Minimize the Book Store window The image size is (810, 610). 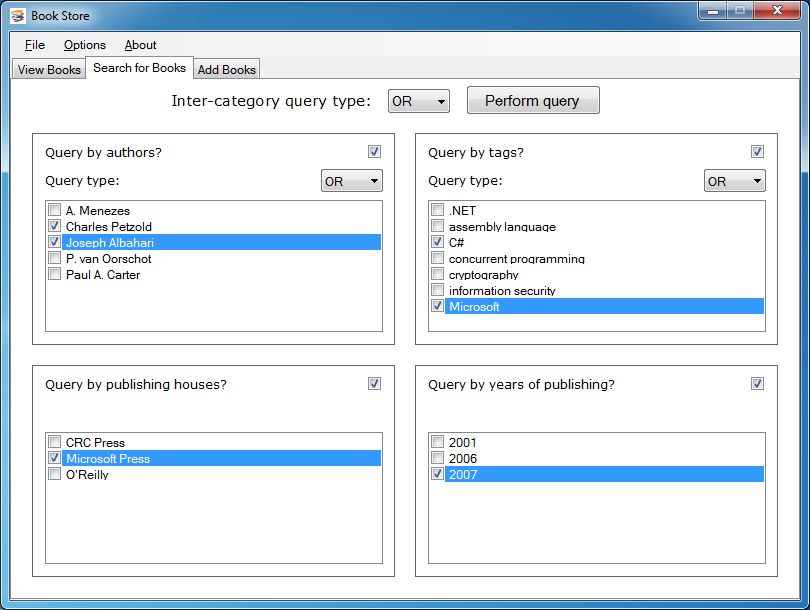tap(713, 10)
